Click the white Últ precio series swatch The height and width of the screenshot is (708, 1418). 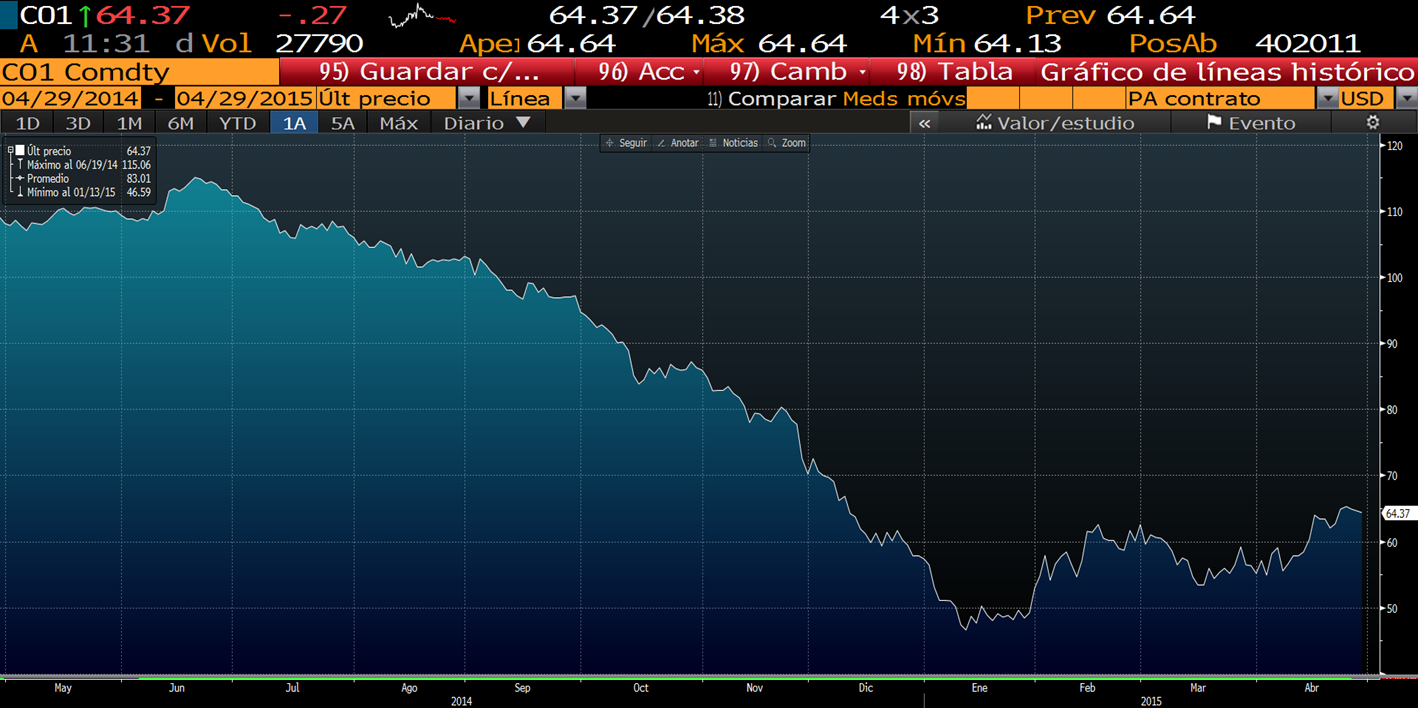pyautogui.click(x=20, y=150)
